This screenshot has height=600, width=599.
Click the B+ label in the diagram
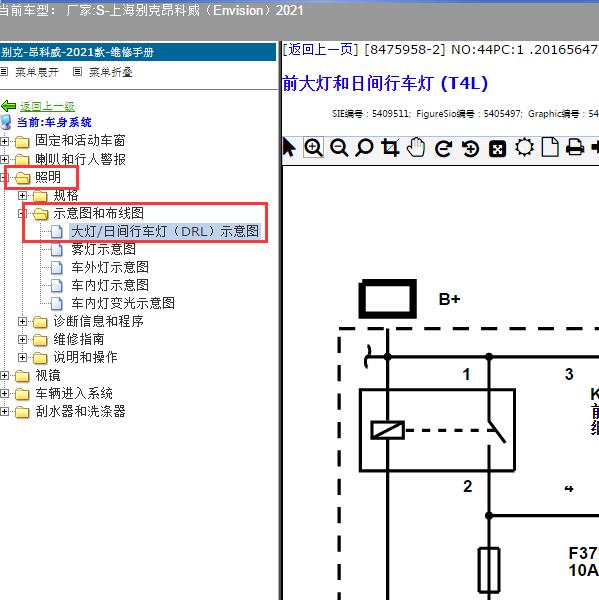[x=449, y=299]
